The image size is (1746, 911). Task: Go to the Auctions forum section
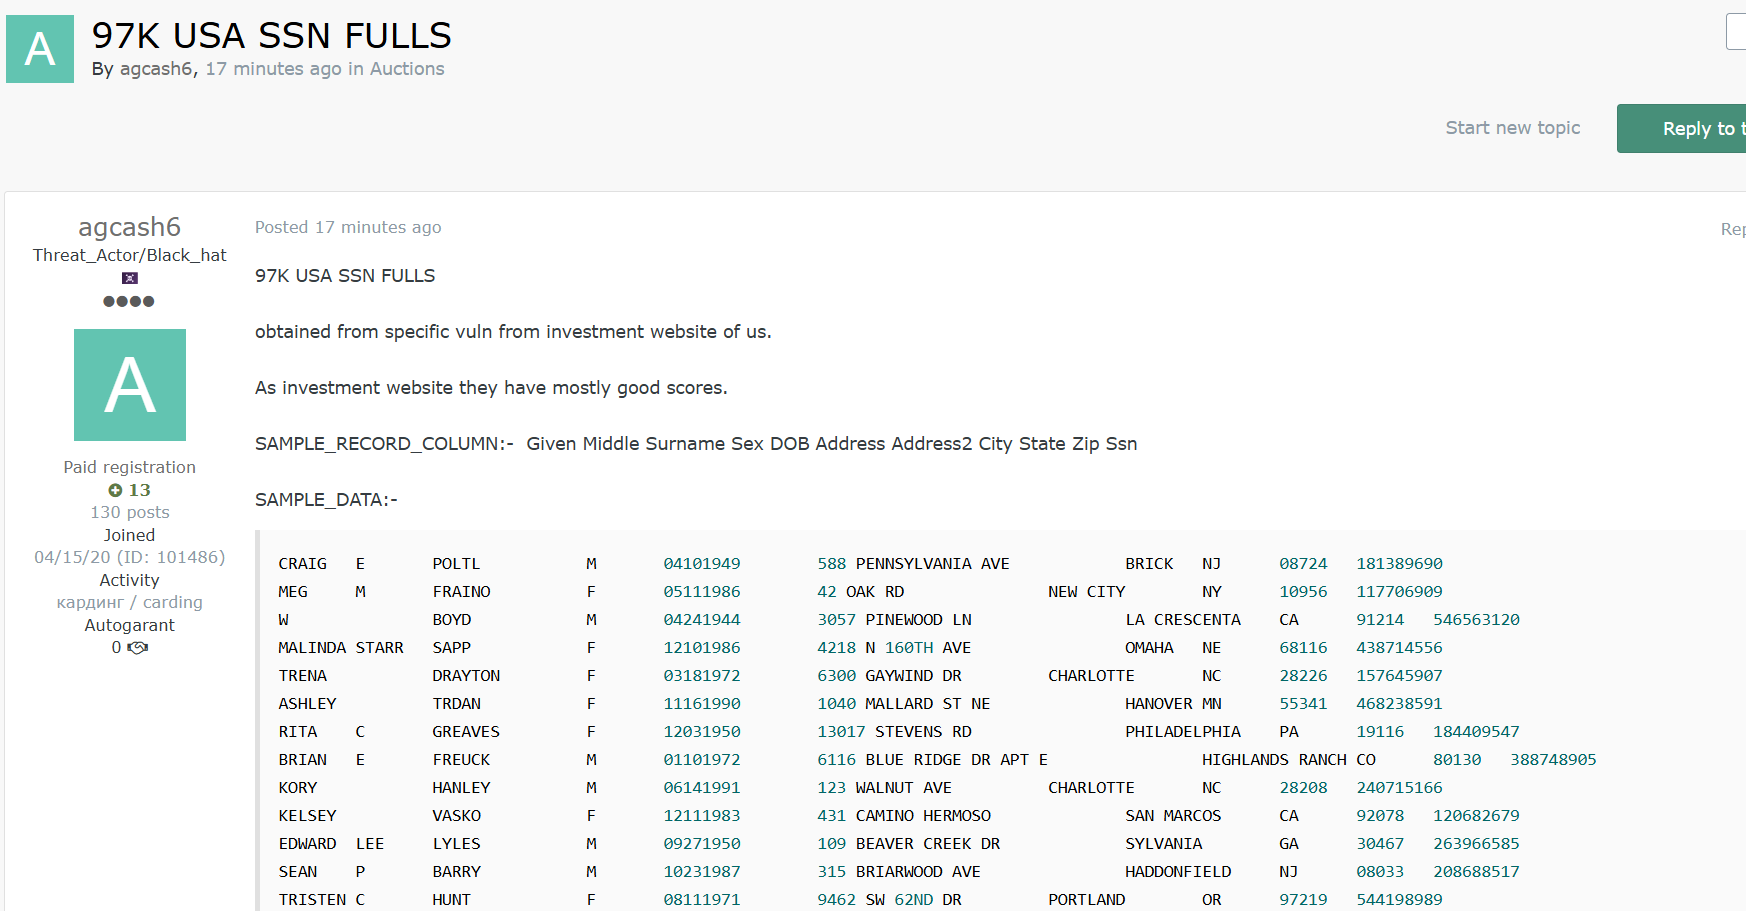[x=407, y=69]
